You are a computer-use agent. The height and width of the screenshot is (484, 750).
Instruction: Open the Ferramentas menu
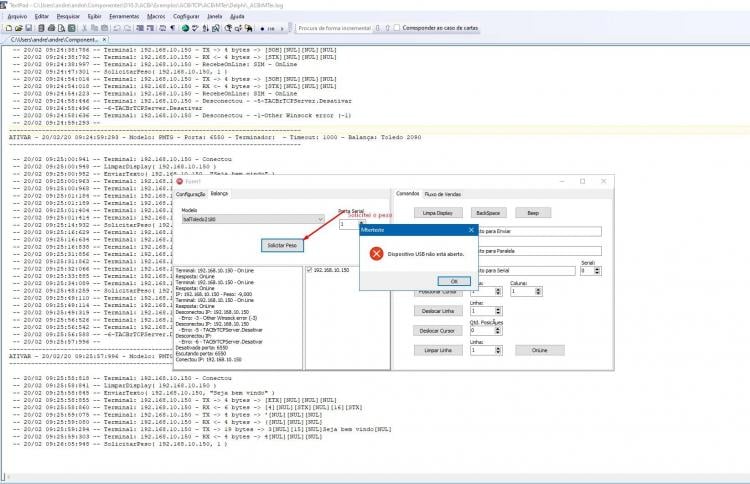click(124, 16)
